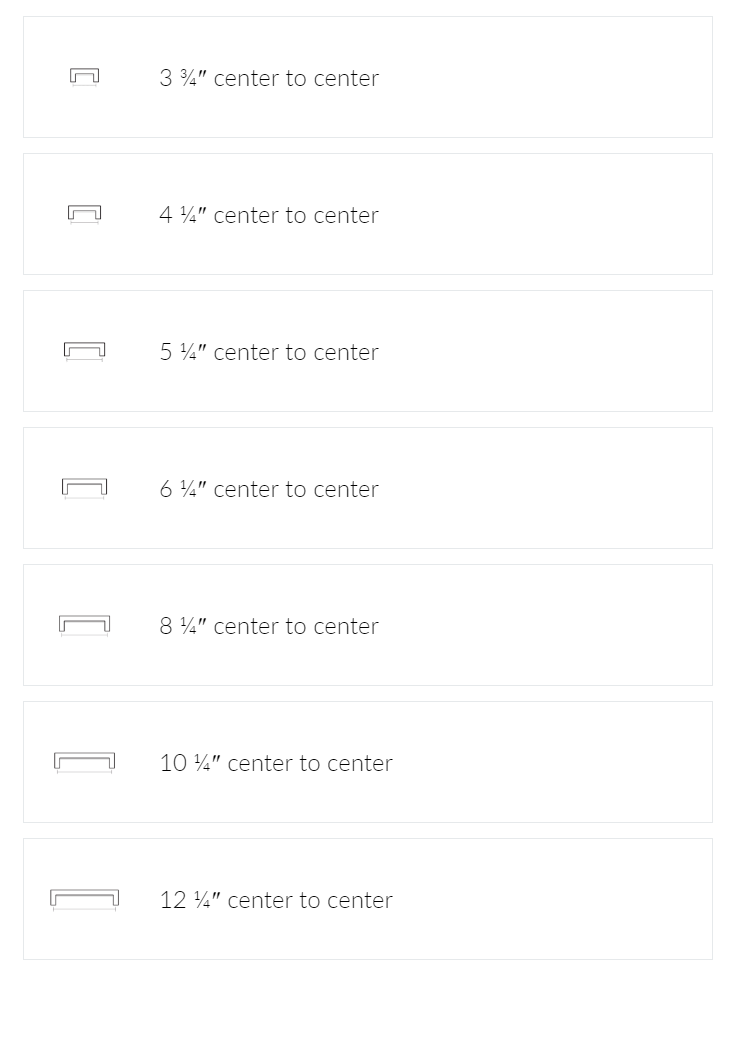
Task: Select "3 ¾″ center to center" label
Action: coord(269,78)
